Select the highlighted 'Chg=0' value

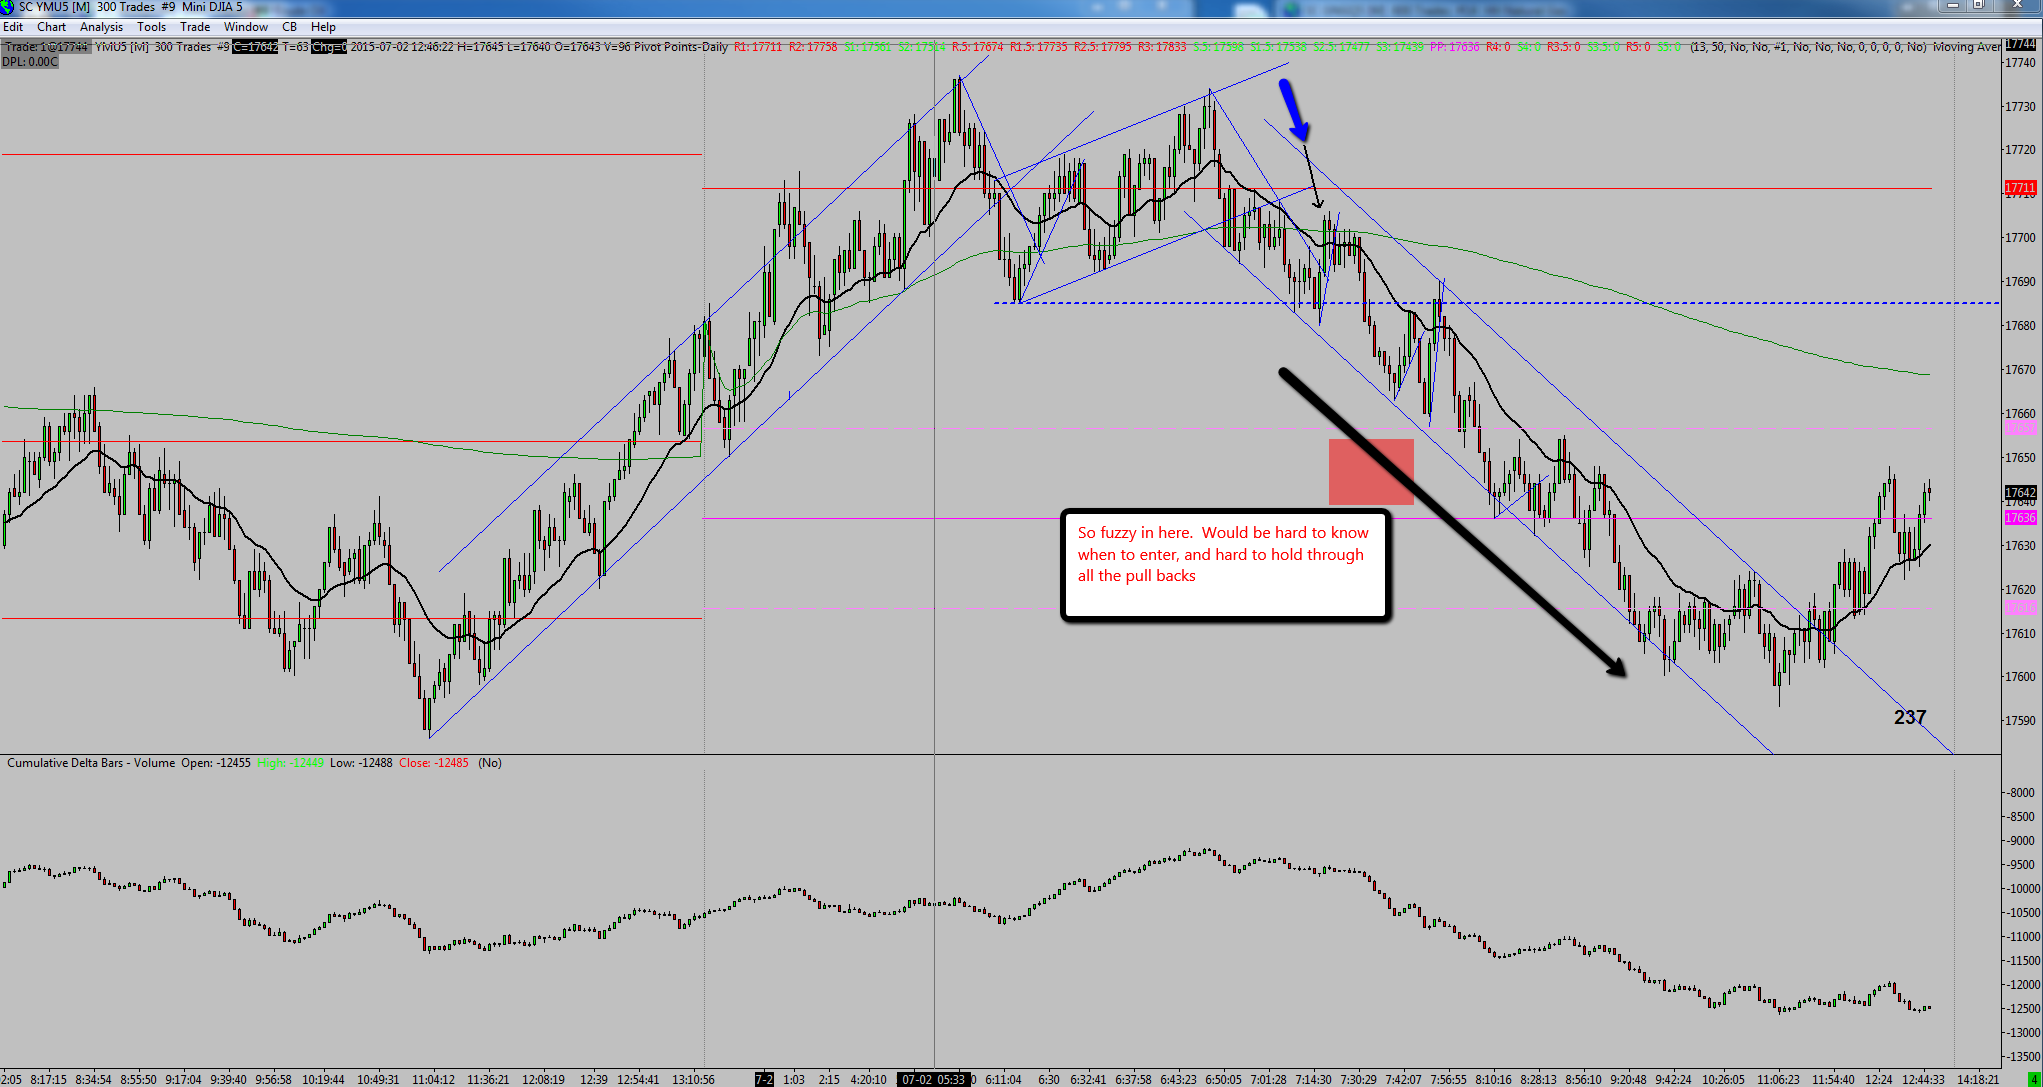click(x=329, y=47)
